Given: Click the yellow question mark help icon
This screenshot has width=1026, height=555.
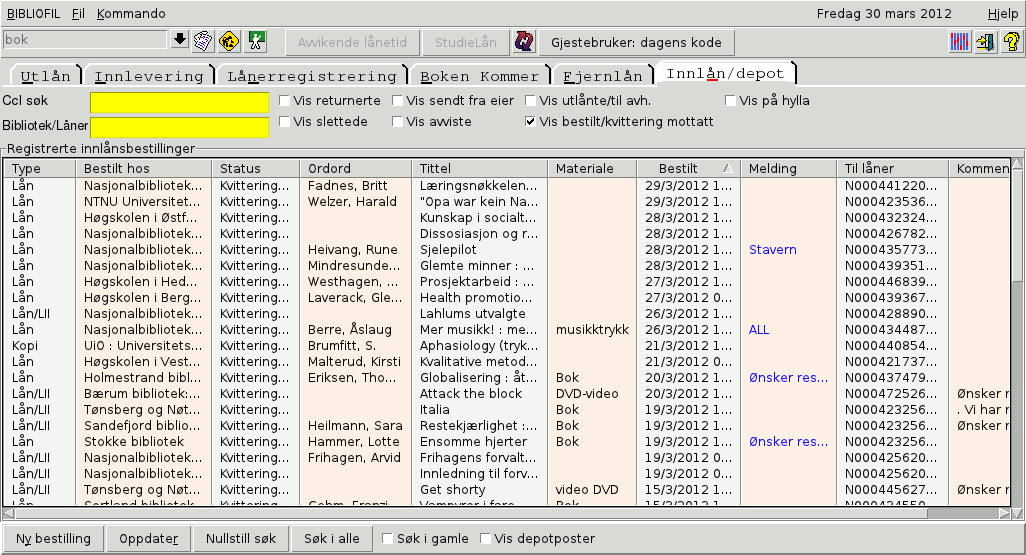Looking at the screenshot, I should tap(1010, 41).
